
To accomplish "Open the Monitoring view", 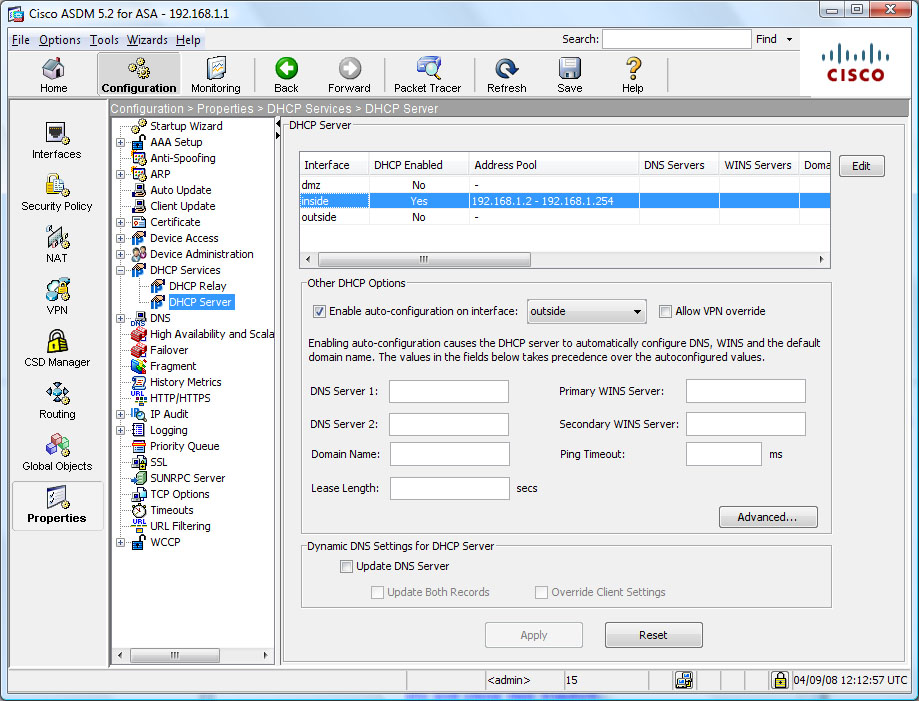I will [216, 74].
